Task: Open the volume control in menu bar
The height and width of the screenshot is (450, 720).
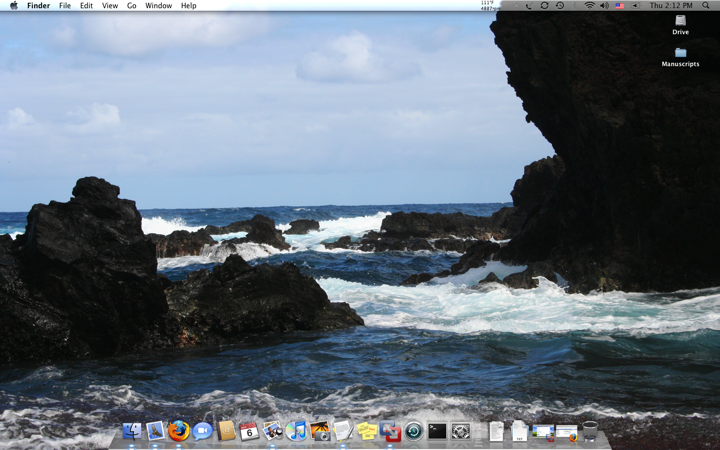Action: coord(604,6)
